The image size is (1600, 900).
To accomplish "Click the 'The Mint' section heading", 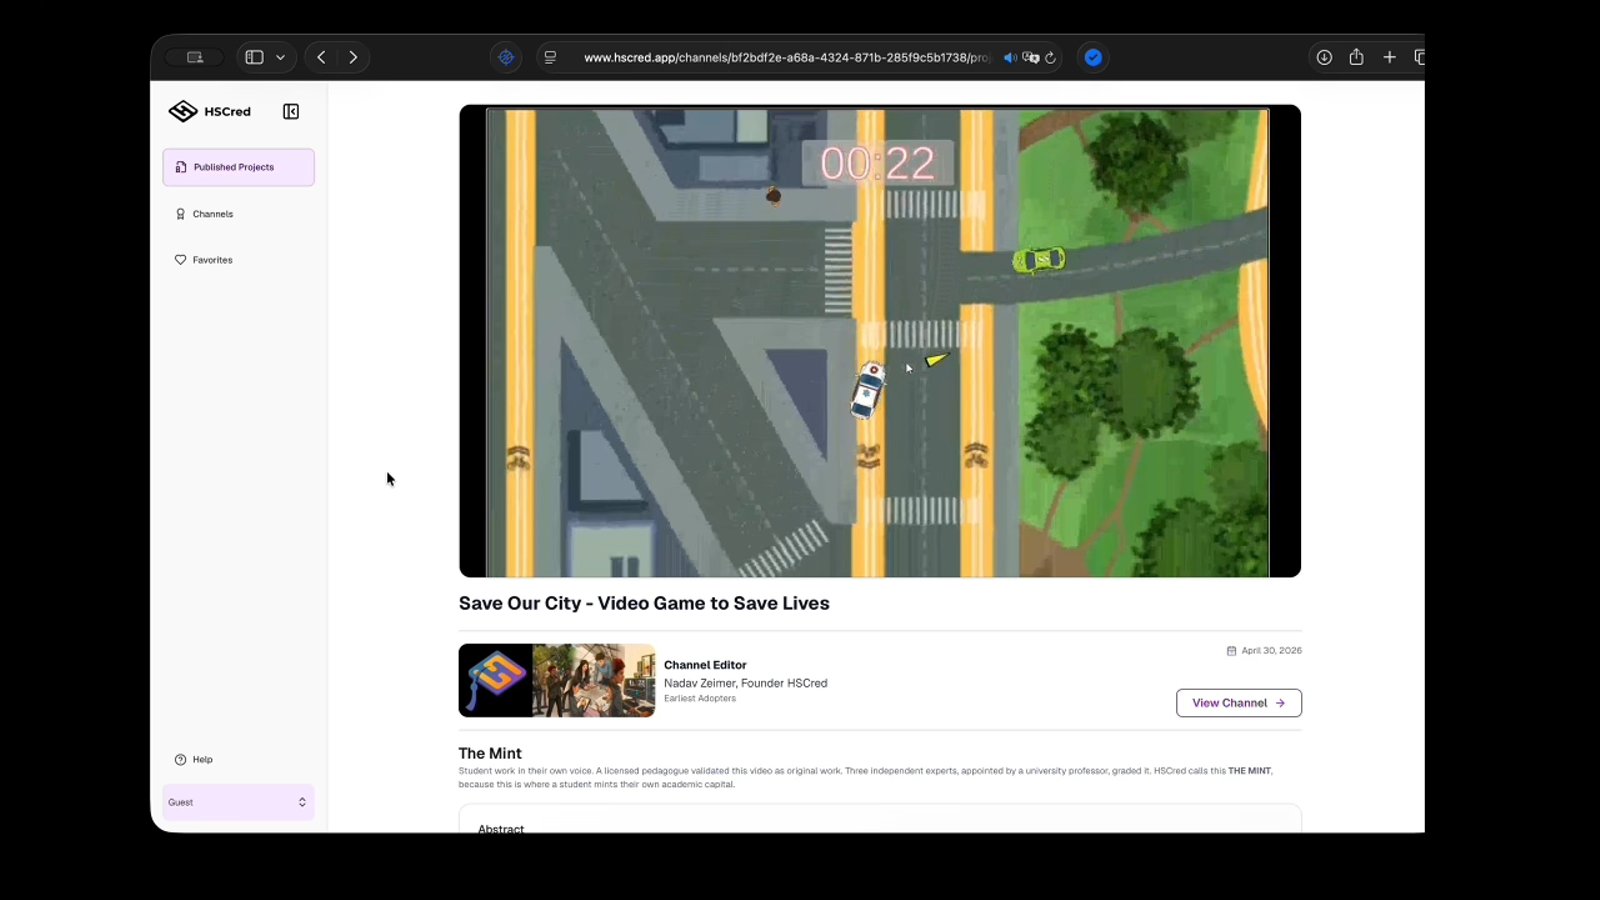I will [x=490, y=753].
